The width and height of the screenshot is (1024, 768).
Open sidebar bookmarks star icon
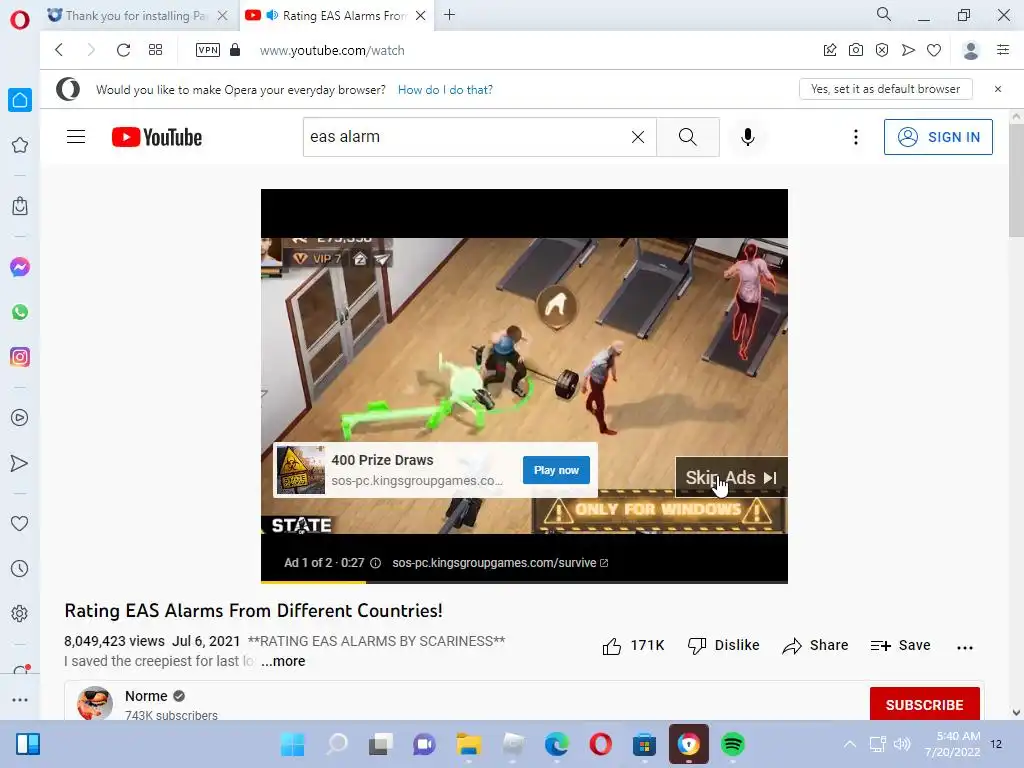[20, 145]
